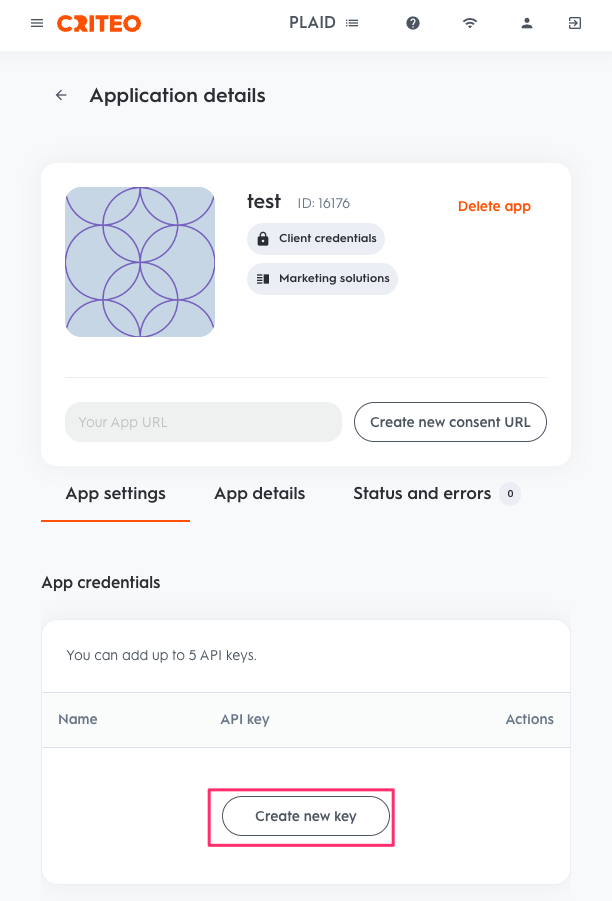The width and height of the screenshot is (612, 901).
Task: Click the Client credentials chip
Action: point(316,238)
